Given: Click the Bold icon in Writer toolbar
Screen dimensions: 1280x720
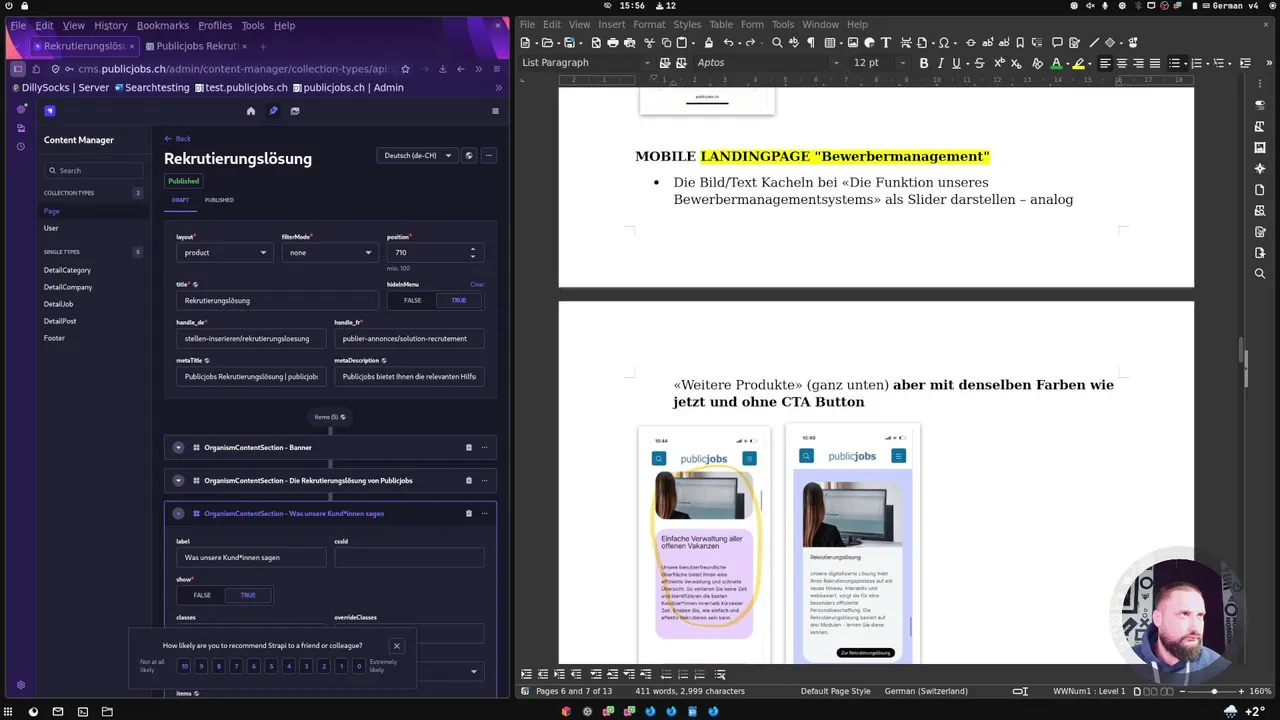Looking at the screenshot, I should pyautogui.click(x=924, y=63).
